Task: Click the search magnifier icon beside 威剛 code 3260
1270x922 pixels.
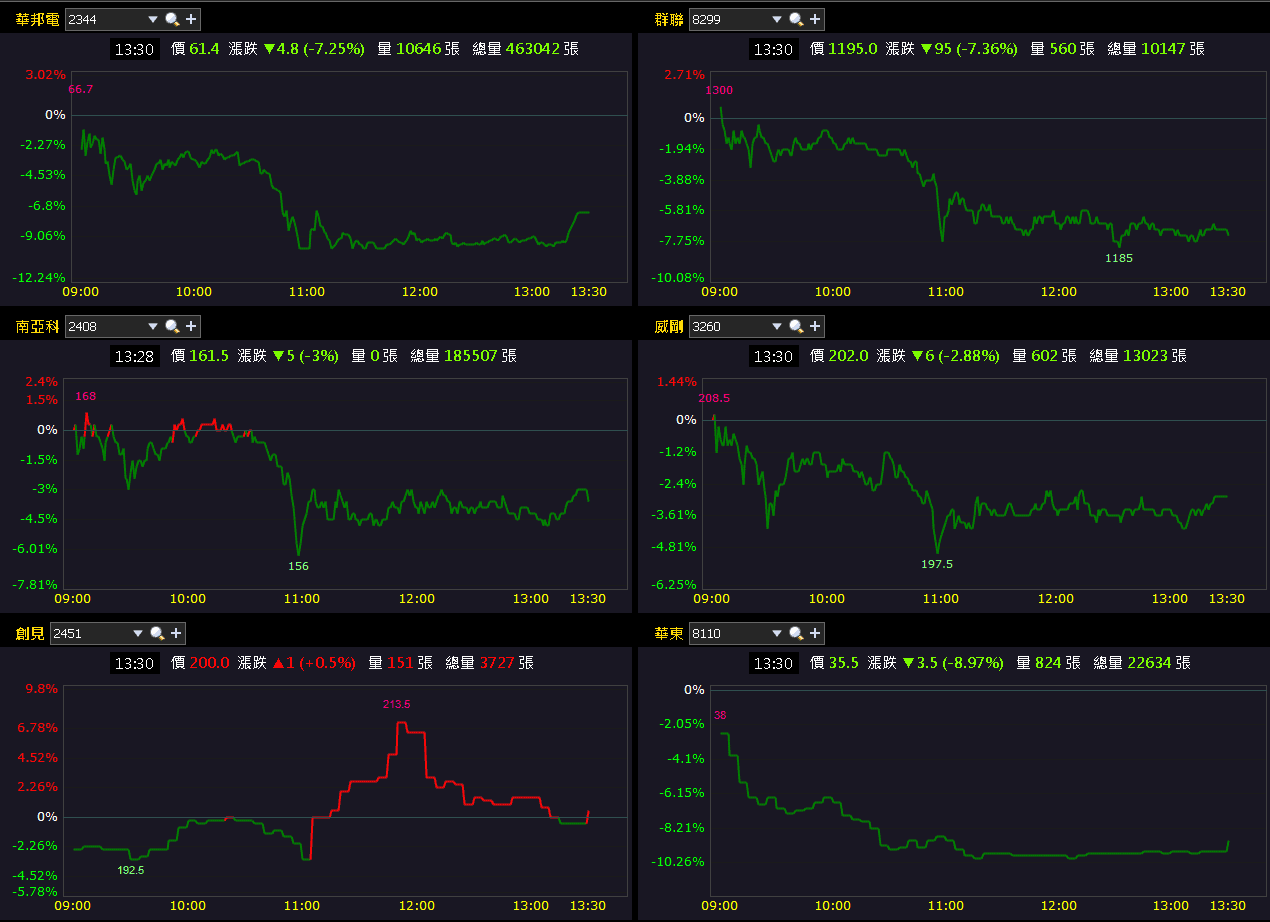Action: pyautogui.click(x=797, y=325)
